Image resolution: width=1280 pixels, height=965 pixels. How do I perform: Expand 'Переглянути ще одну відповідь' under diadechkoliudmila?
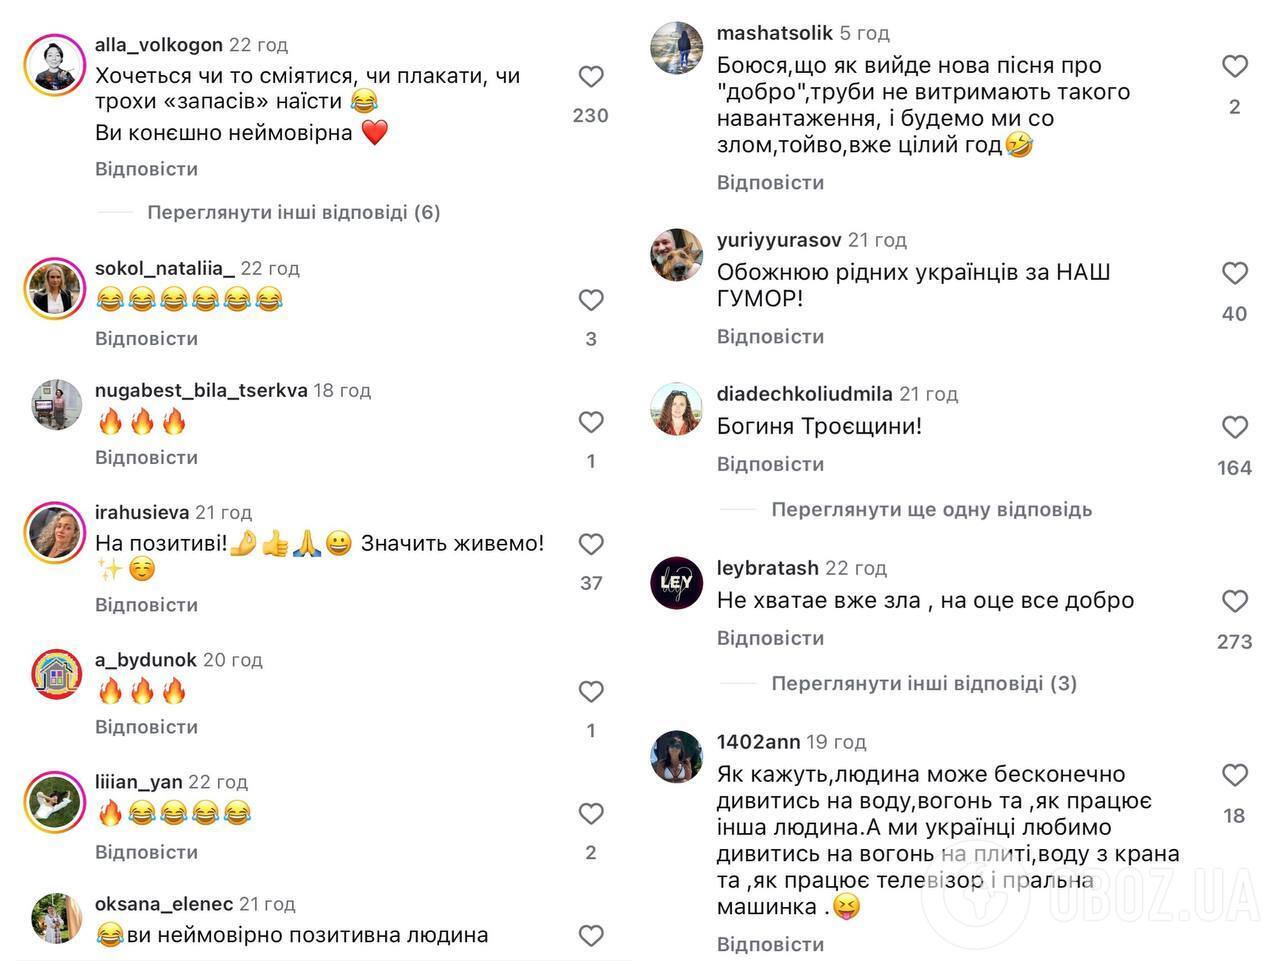coord(930,509)
